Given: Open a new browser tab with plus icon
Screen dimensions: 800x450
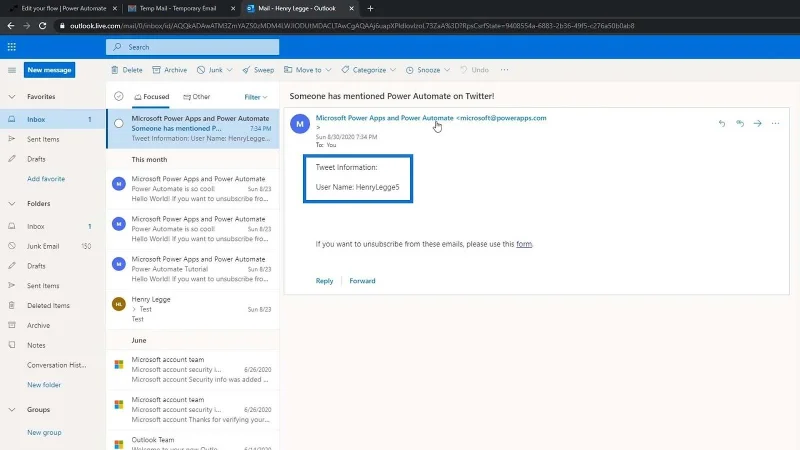Looking at the screenshot, I should tap(370, 8).
